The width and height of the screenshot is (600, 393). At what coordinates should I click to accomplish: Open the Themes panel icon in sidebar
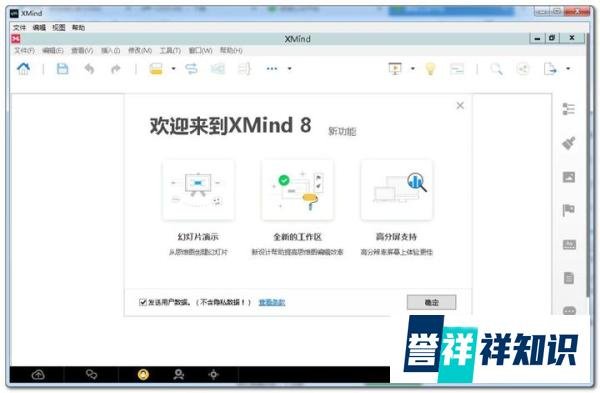(x=569, y=244)
